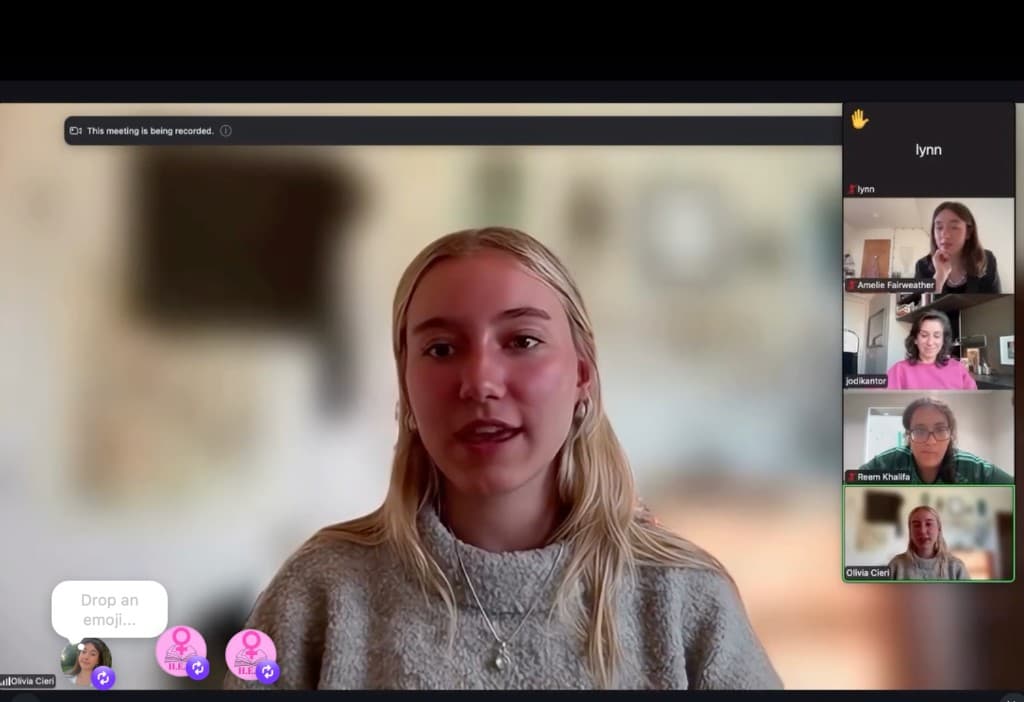Click the recording indicator camera icon
This screenshot has height=702, width=1024.
[76, 131]
